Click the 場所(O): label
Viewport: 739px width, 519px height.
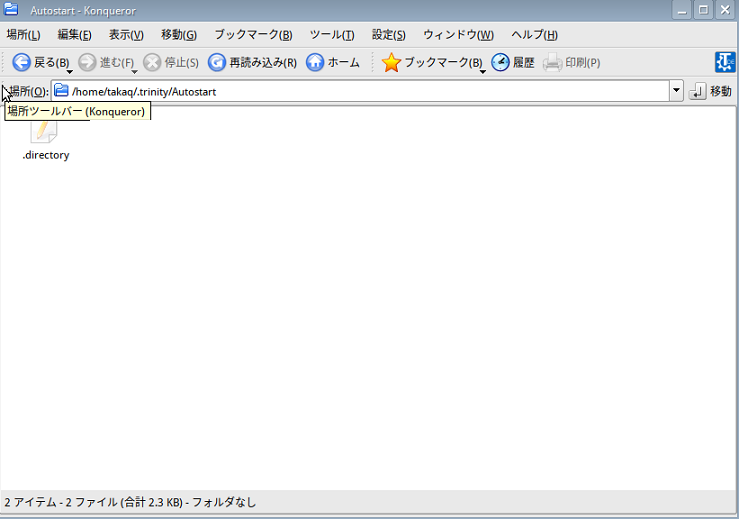[29, 91]
